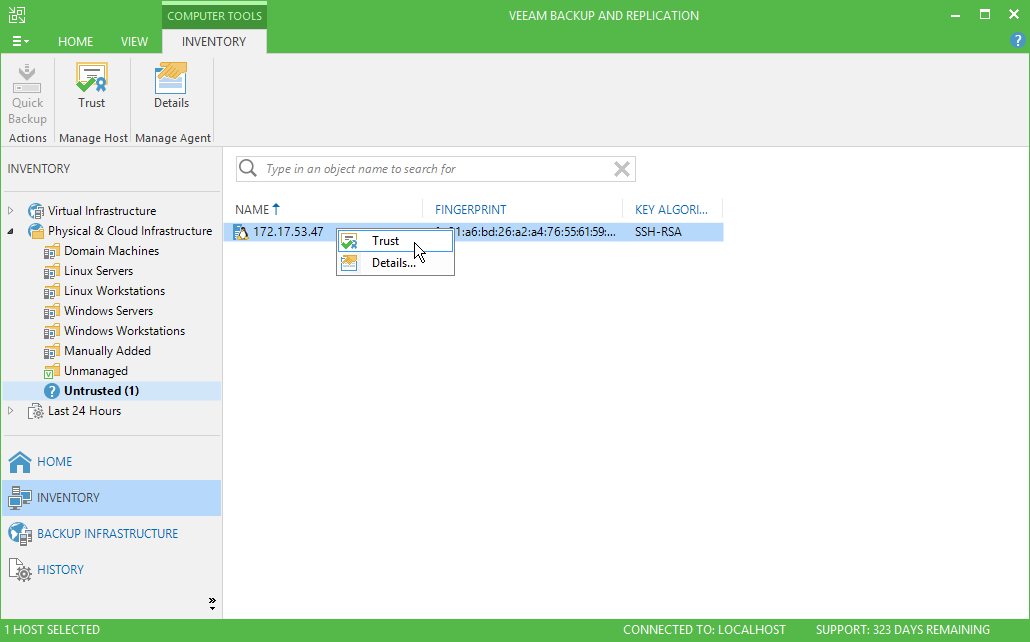Click the HOME house icon

click(x=20, y=462)
